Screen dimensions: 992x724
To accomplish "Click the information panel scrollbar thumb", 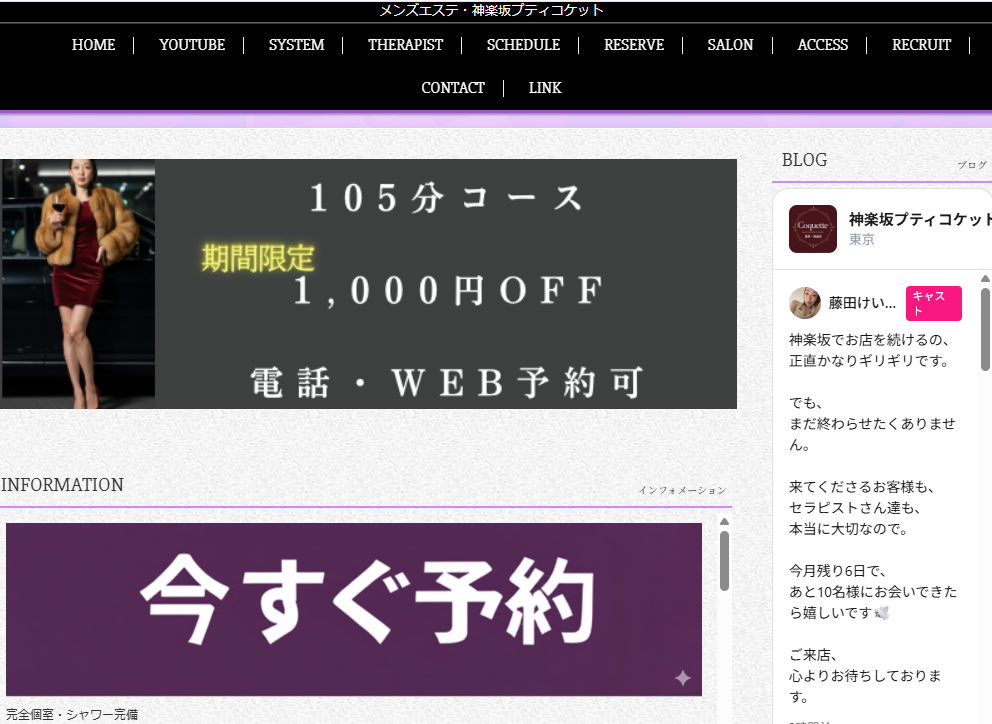I will point(724,561).
